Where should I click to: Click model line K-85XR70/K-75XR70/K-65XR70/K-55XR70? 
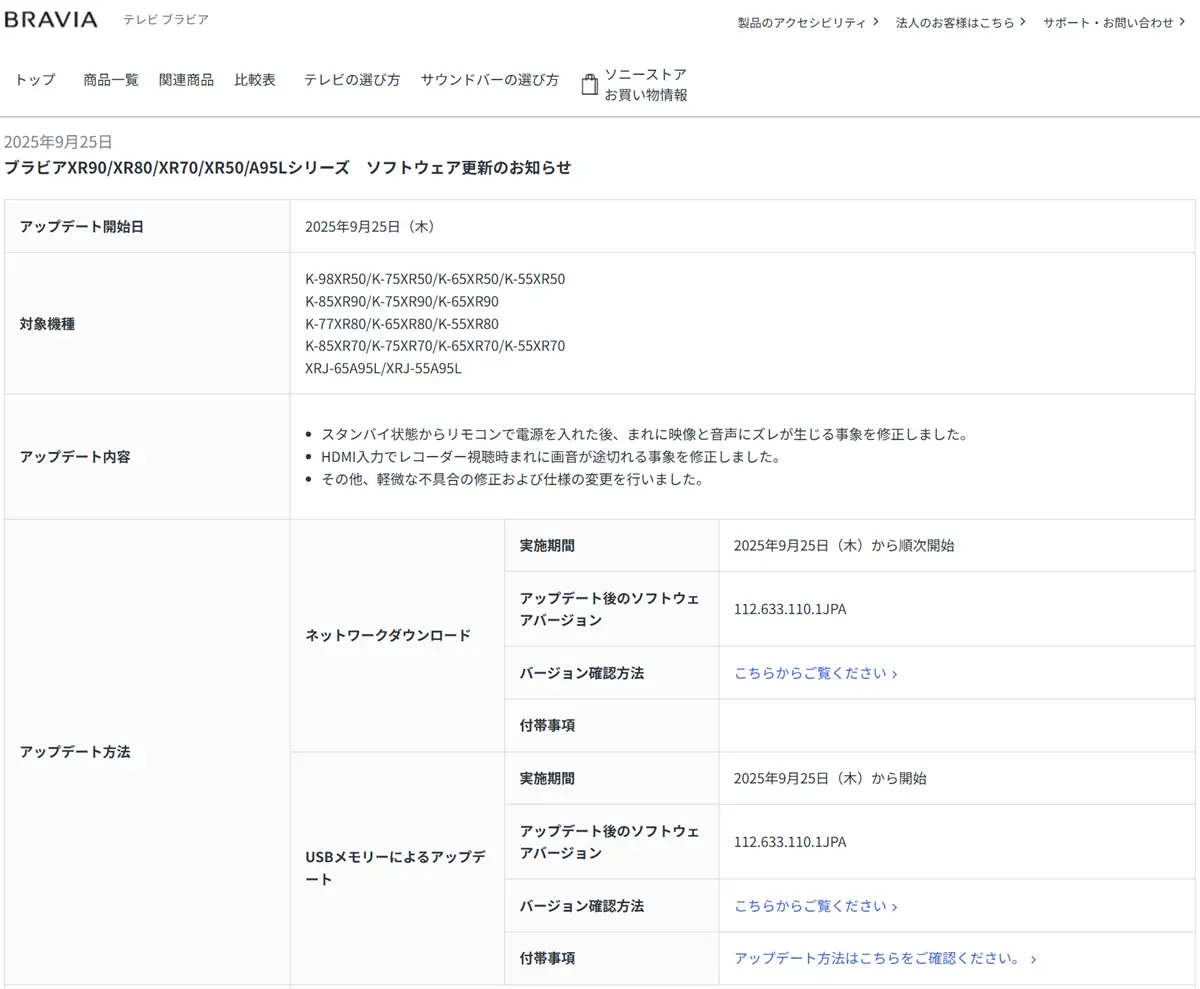point(435,346)
